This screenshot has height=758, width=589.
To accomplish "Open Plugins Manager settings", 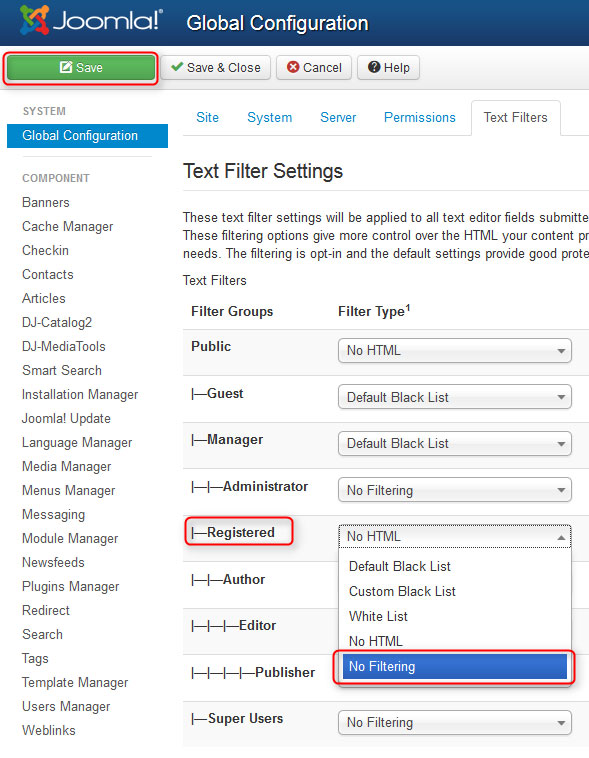I will coord(71,587).
